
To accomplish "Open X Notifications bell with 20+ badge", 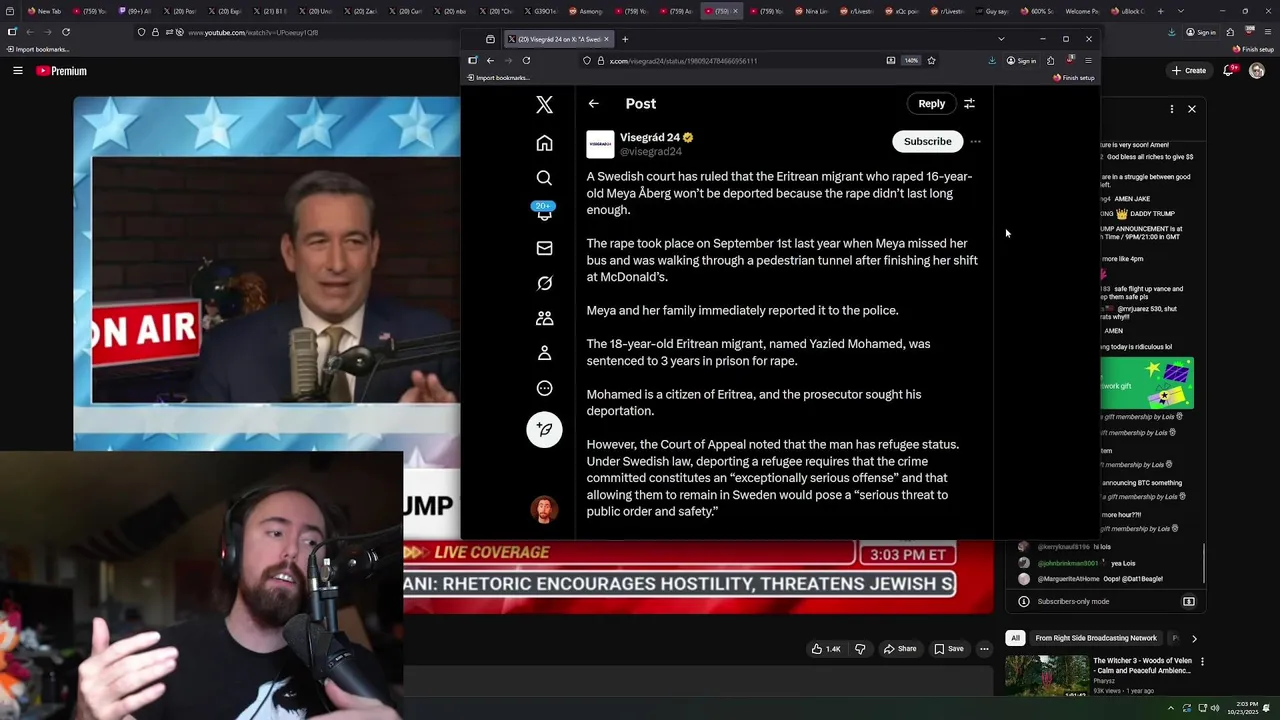I will point(544,212).
